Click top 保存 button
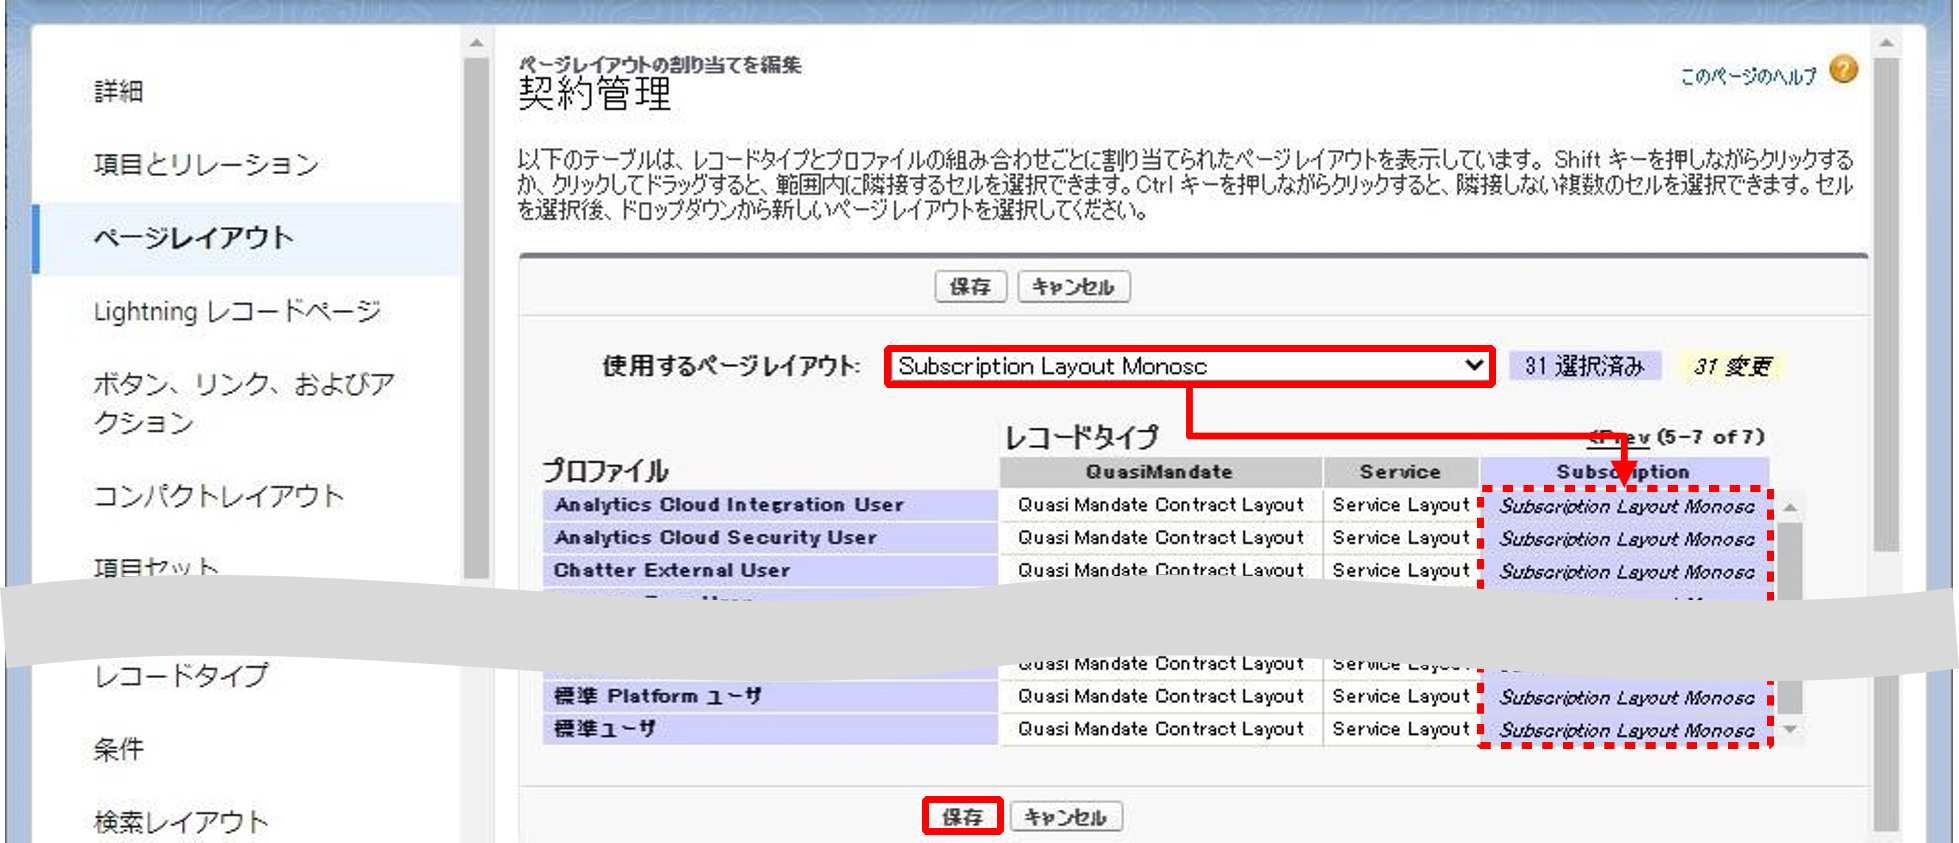Screen dimensions: 1959x843 point(970,287)
